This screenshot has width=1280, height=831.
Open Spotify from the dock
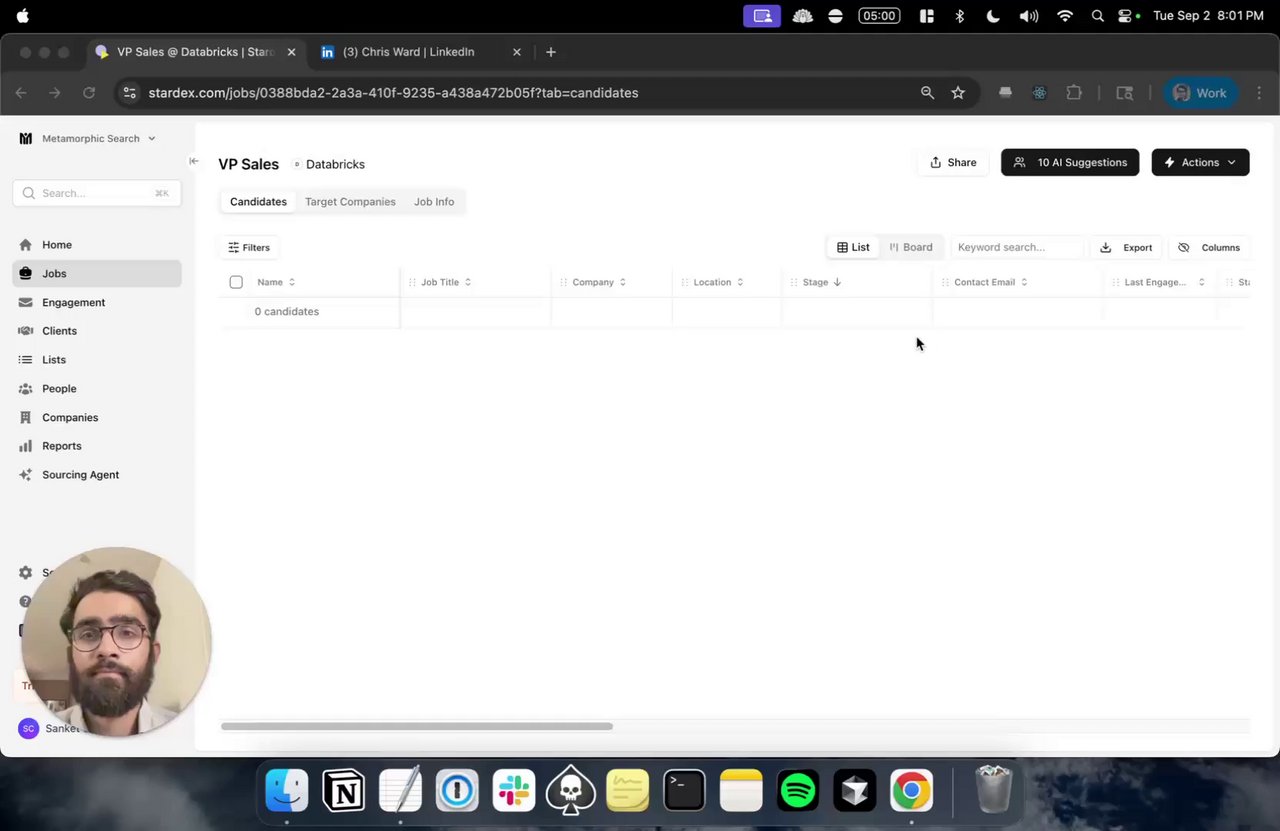click(x=798, y=791)
